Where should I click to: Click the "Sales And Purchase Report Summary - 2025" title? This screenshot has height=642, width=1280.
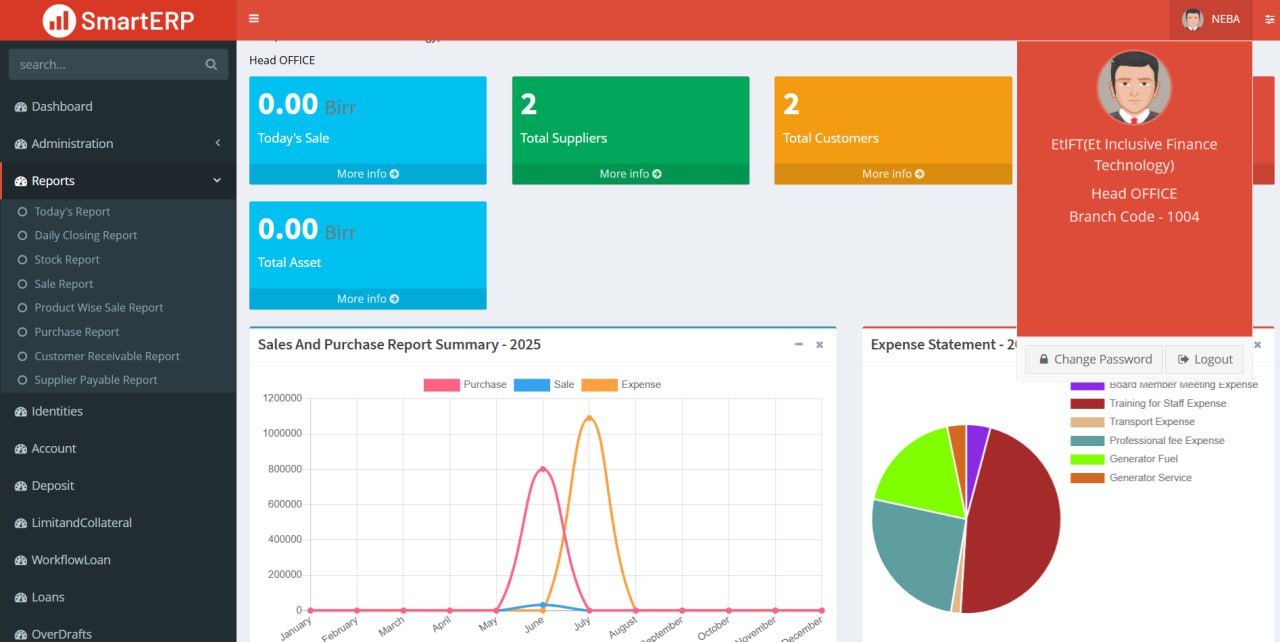click(x=399, y=345)
